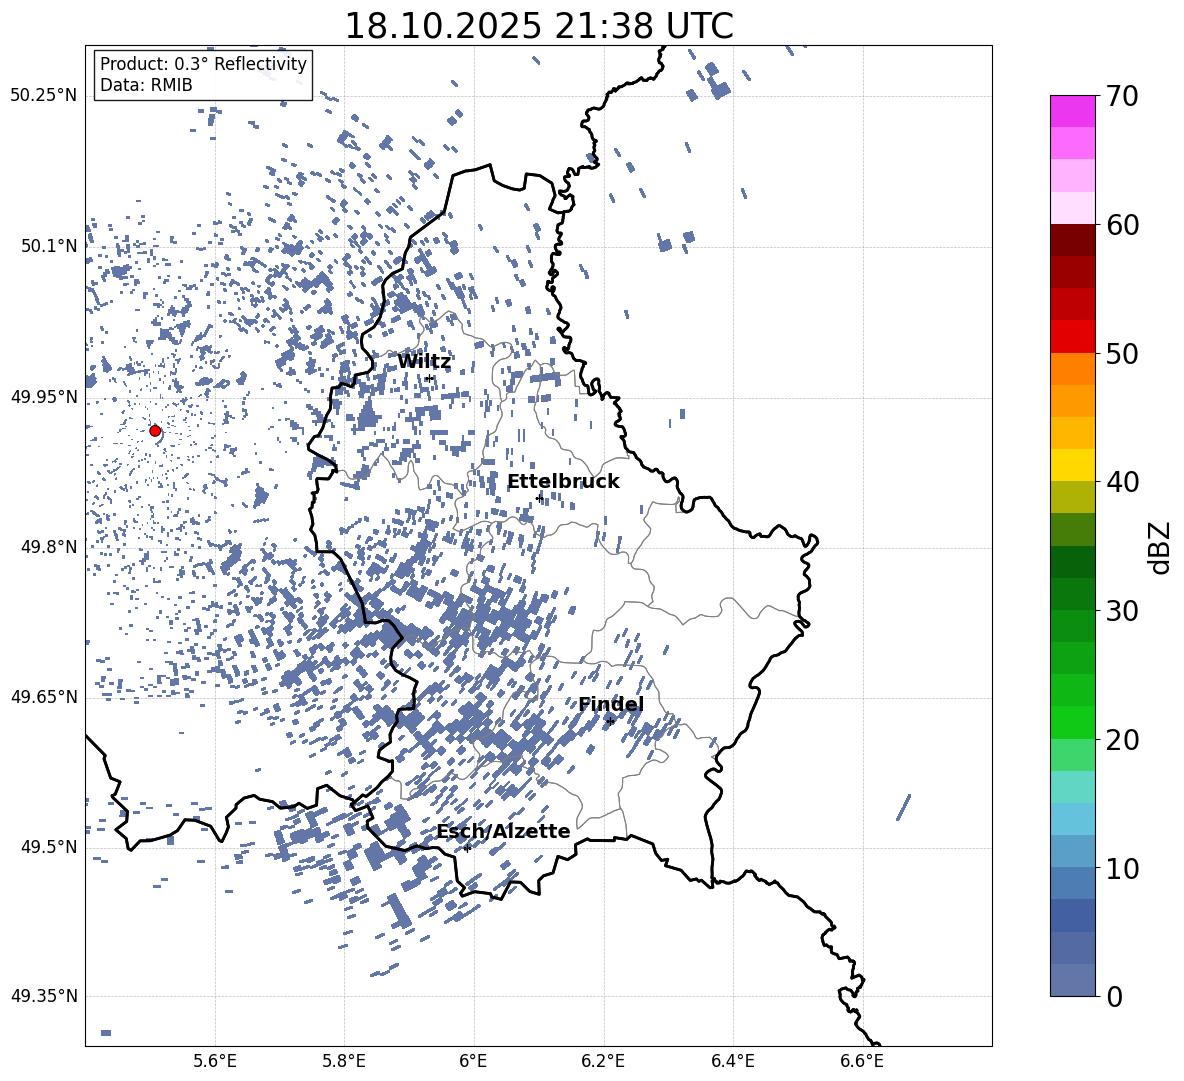Screen dimensions: 1184x1081
Task: Click the light cyan colorbar segment near 15
Action: 1072,787
